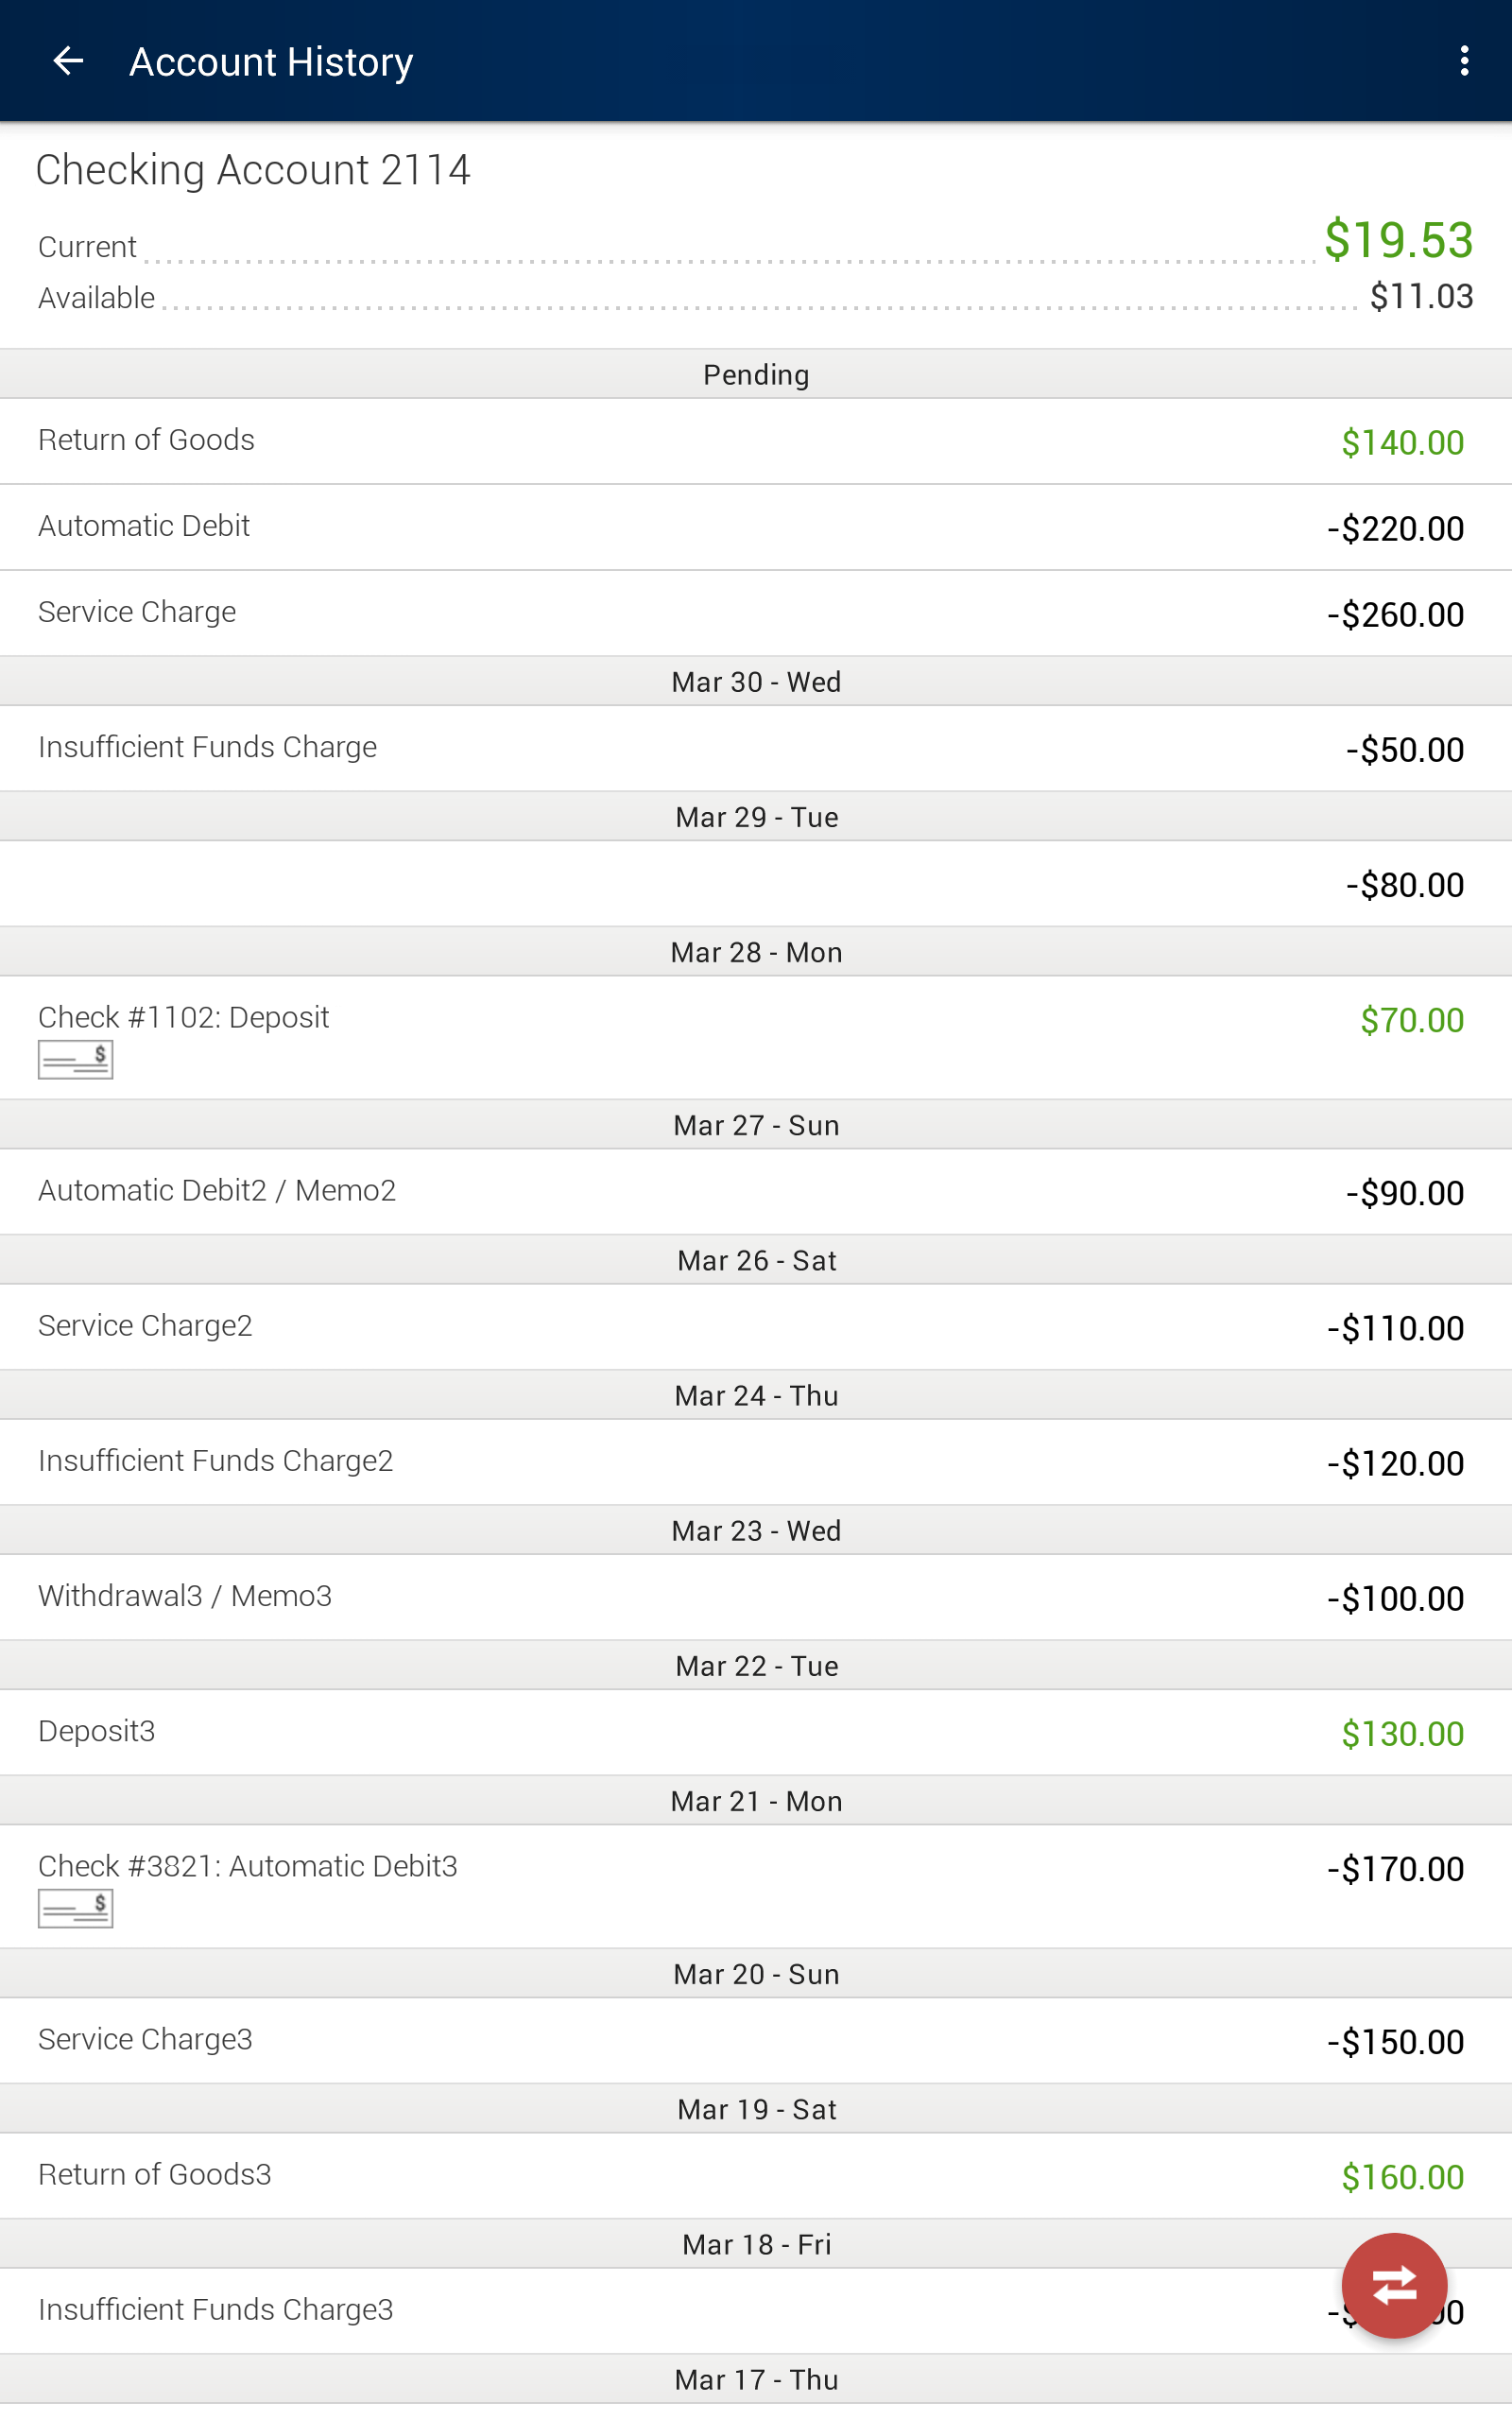Tap the back arrow icon

67,62
